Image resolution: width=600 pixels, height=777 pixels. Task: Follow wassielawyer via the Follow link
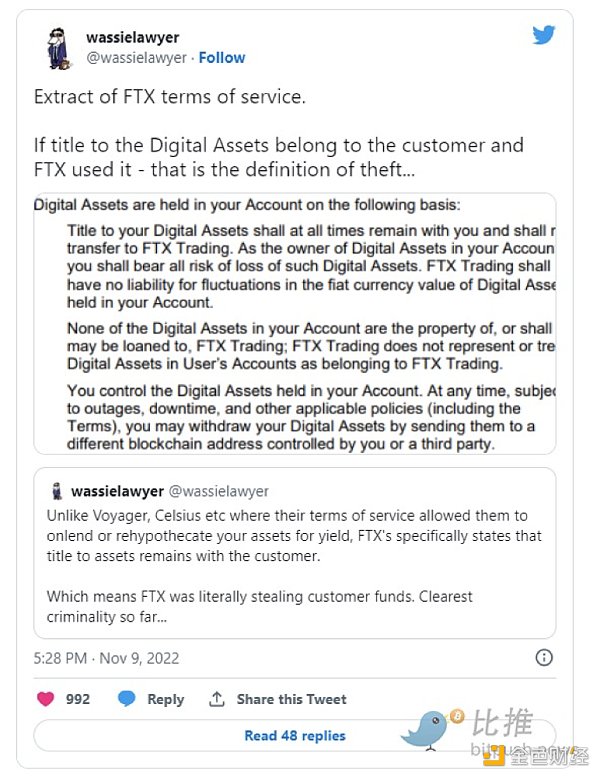pos(222,58)
